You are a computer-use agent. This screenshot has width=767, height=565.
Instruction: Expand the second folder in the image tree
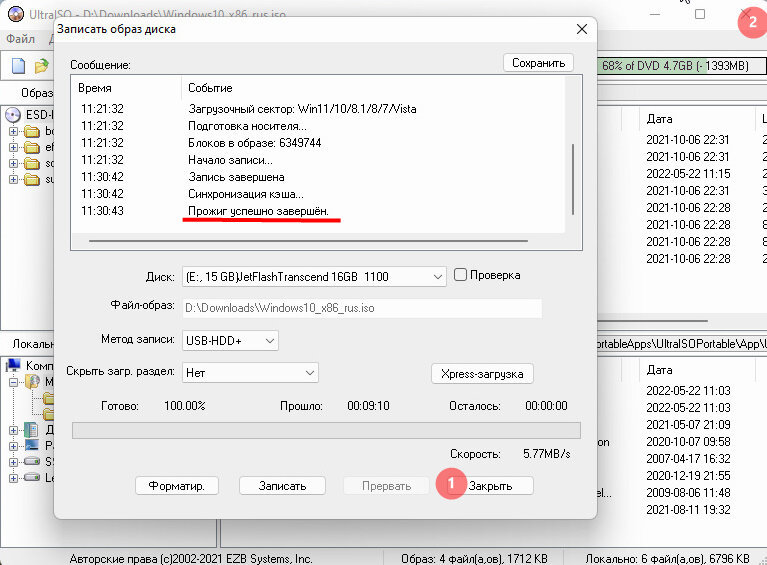(13, 147)
